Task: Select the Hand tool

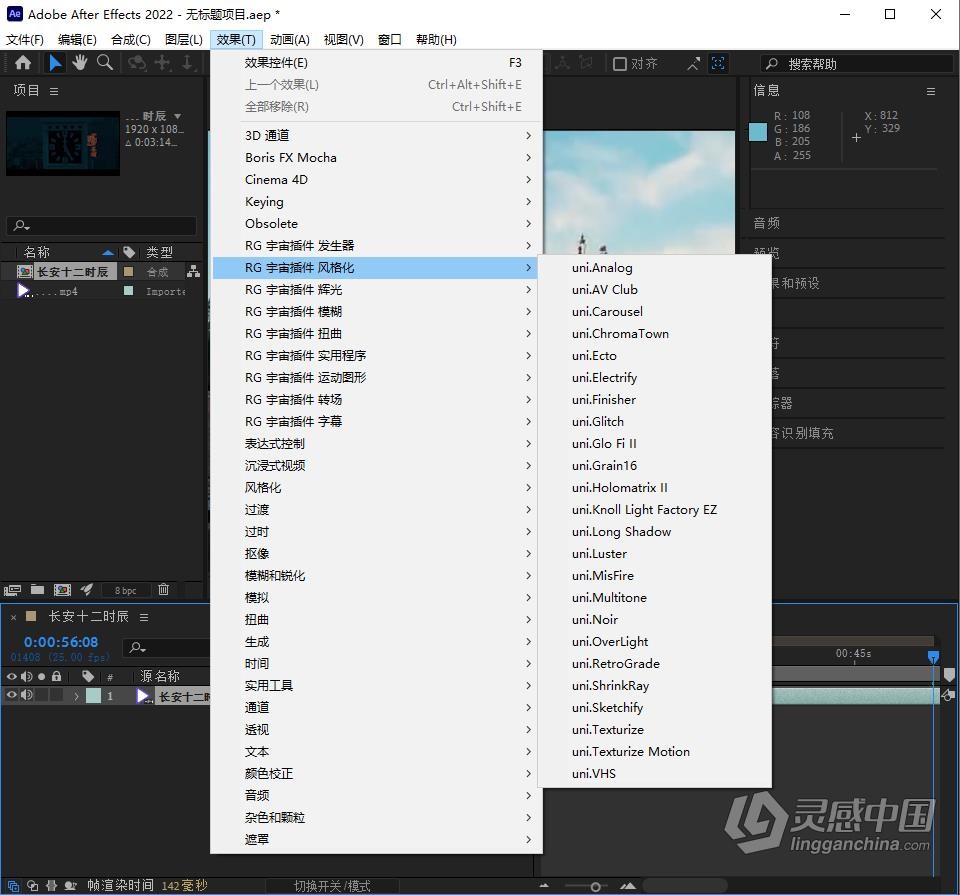Action: [x=79, y=62]
